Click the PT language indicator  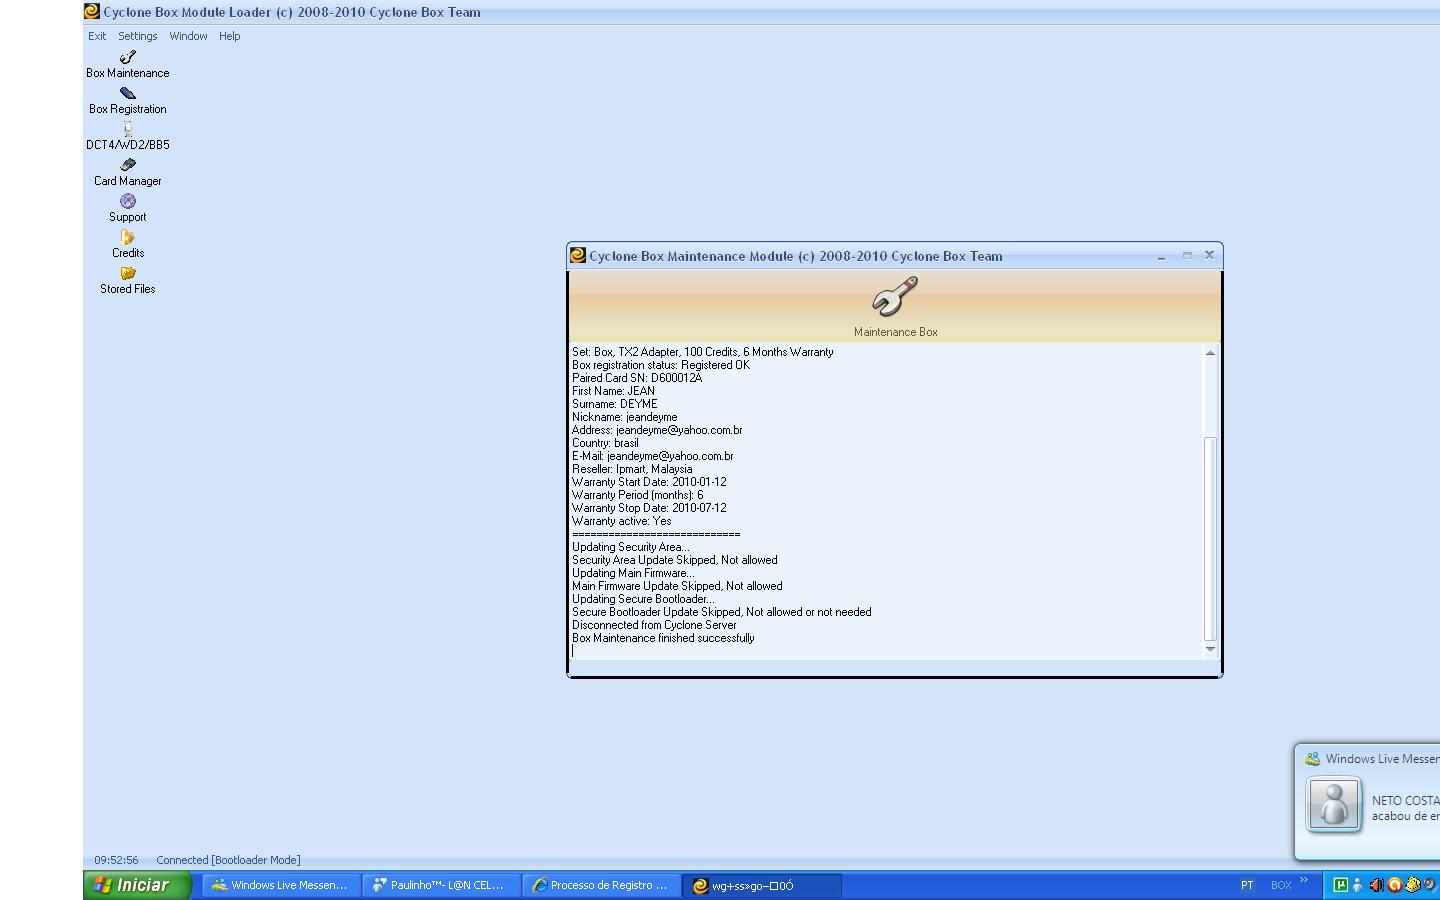coord(1247,885)
